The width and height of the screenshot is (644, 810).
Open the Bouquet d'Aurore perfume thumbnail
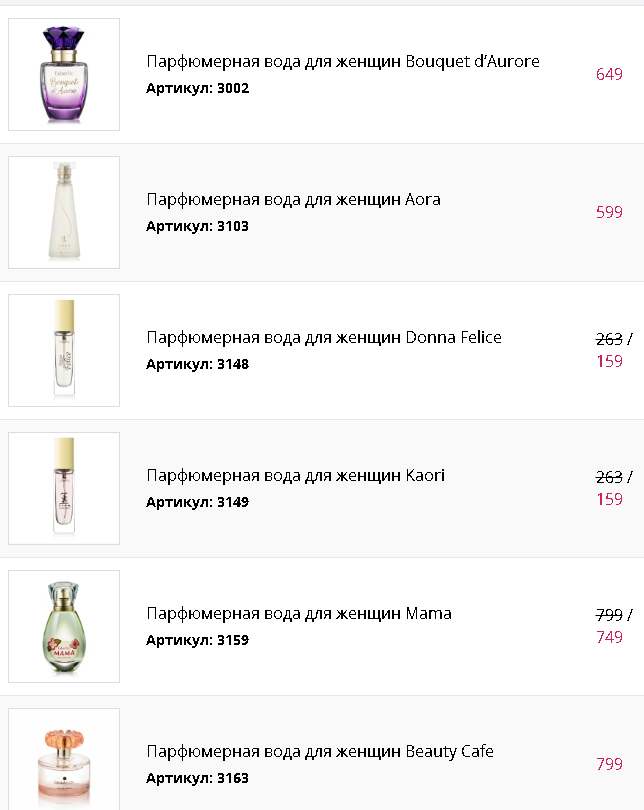click(64, 74)
